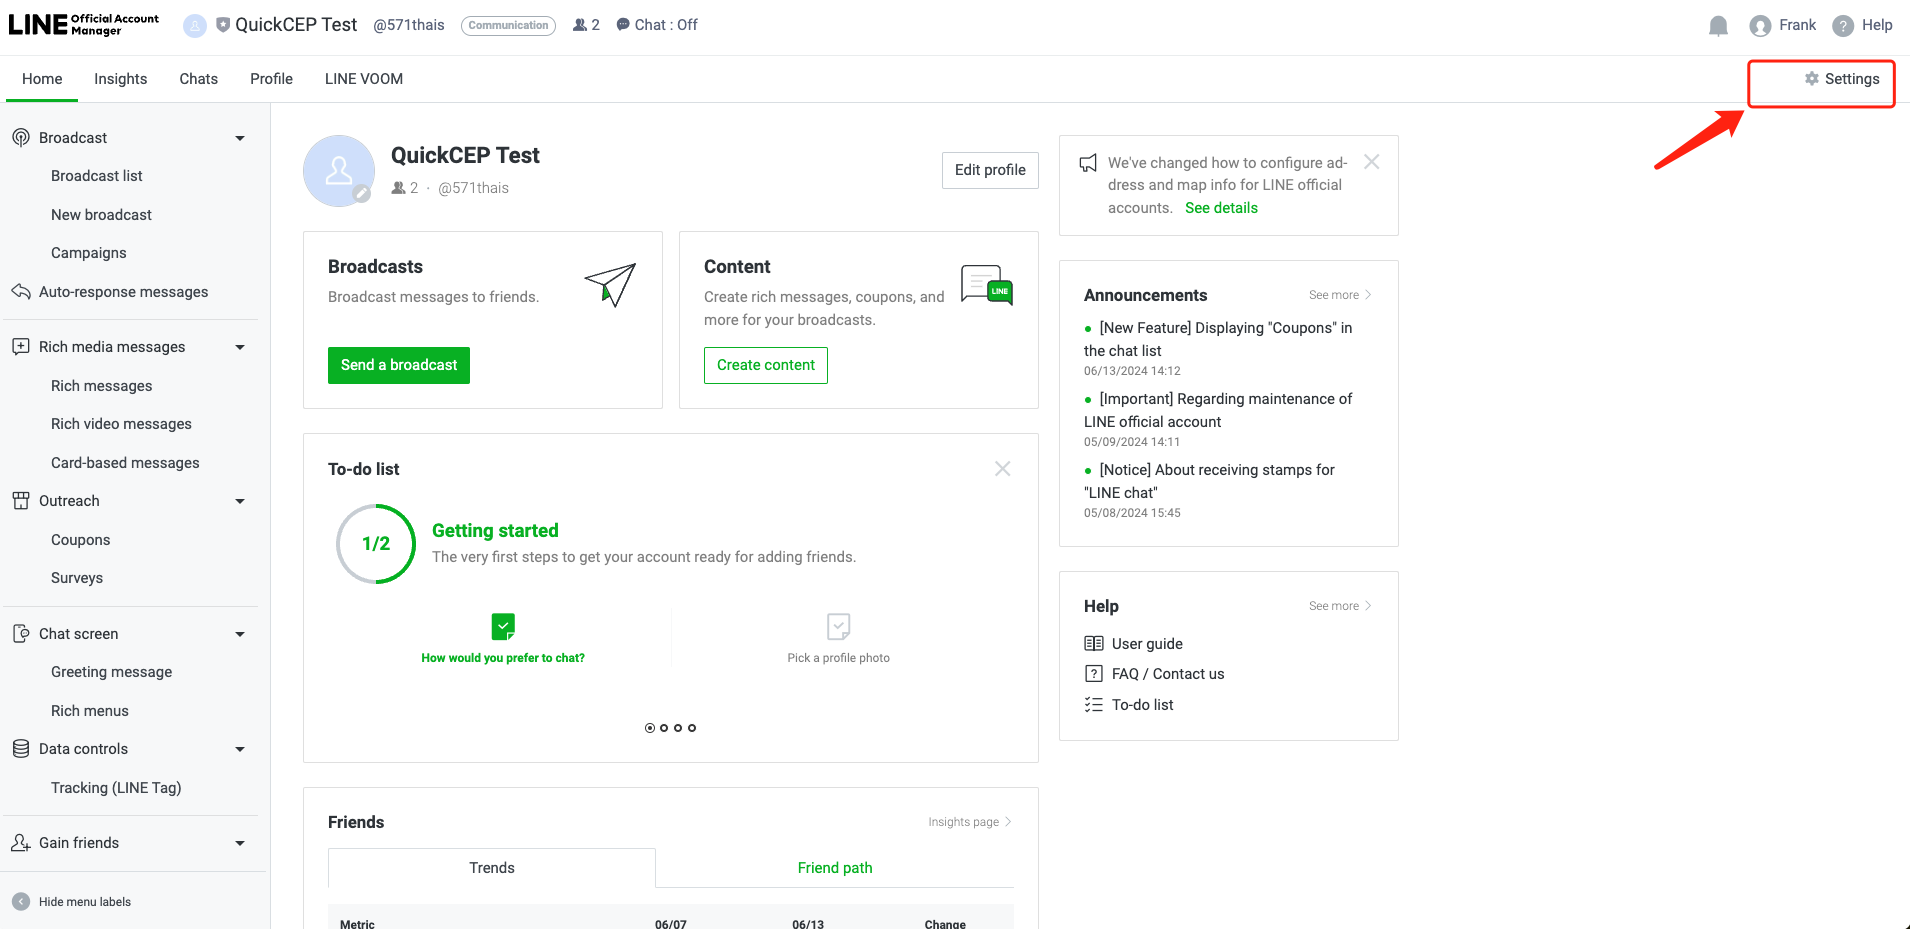Open the Broadcast list menu item
The height and width of the screenshot is (929, 1910).
[97, 176]
